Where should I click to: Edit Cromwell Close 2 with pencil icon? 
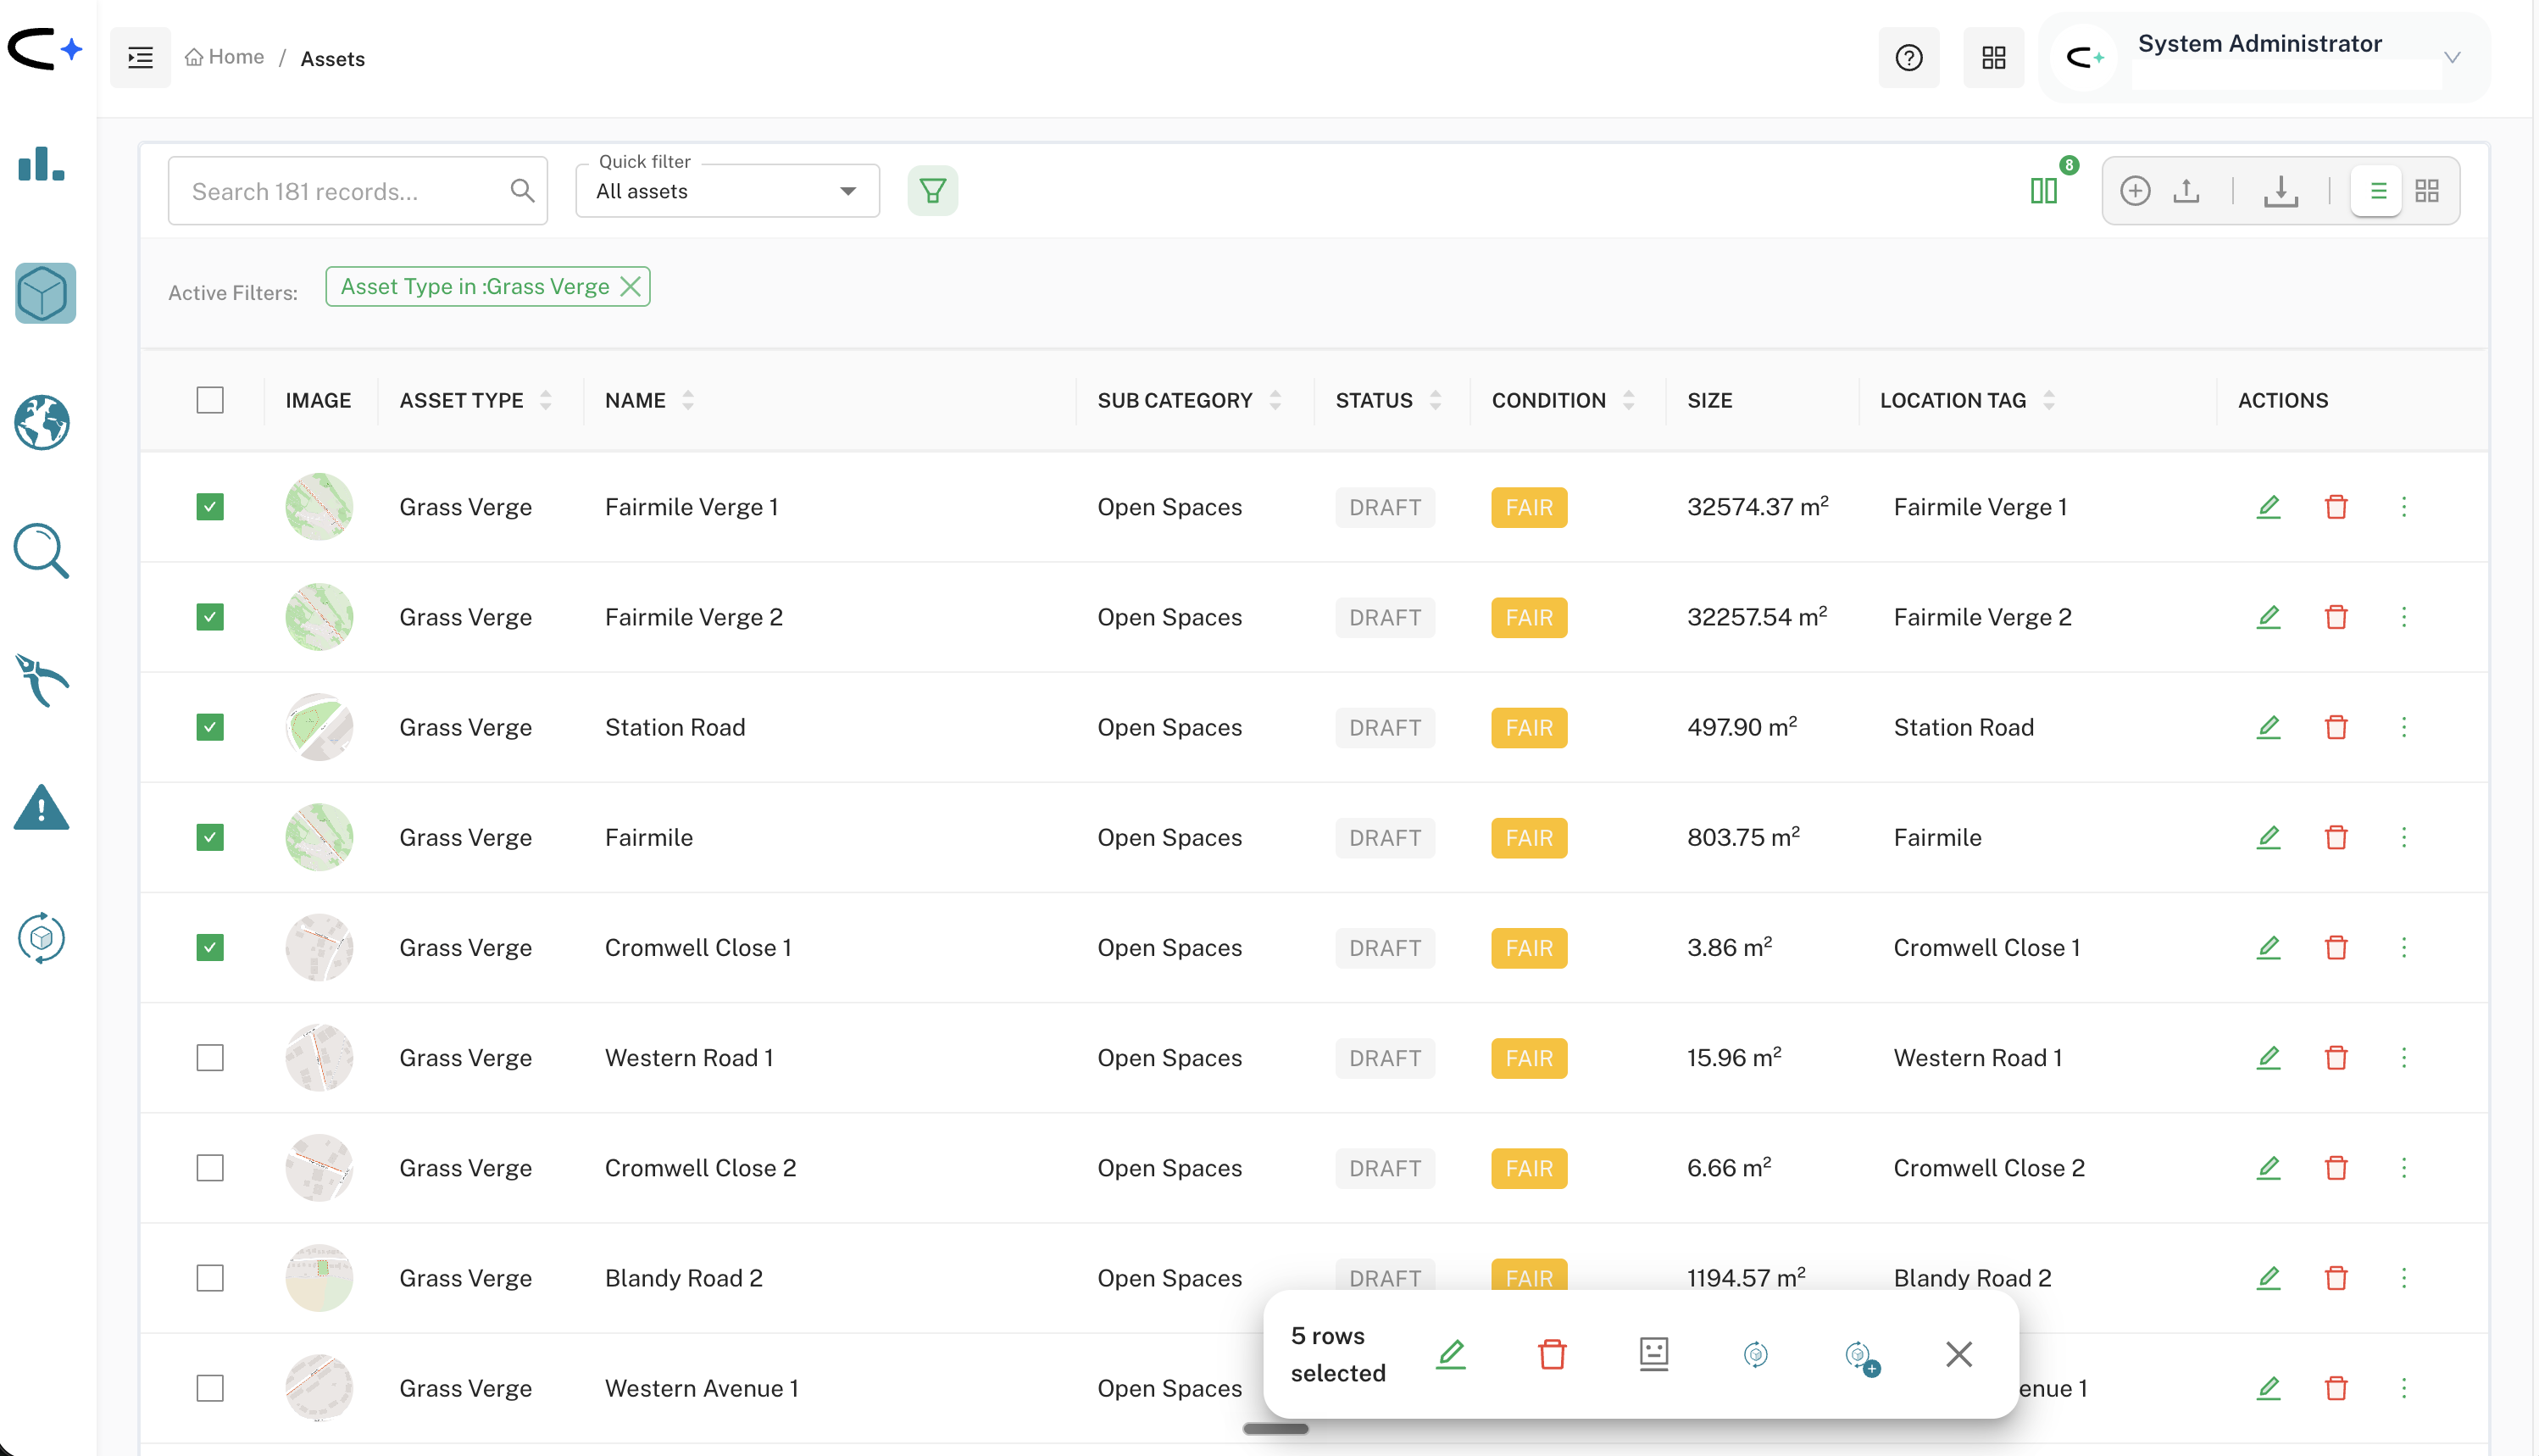coord(2268,1167)
